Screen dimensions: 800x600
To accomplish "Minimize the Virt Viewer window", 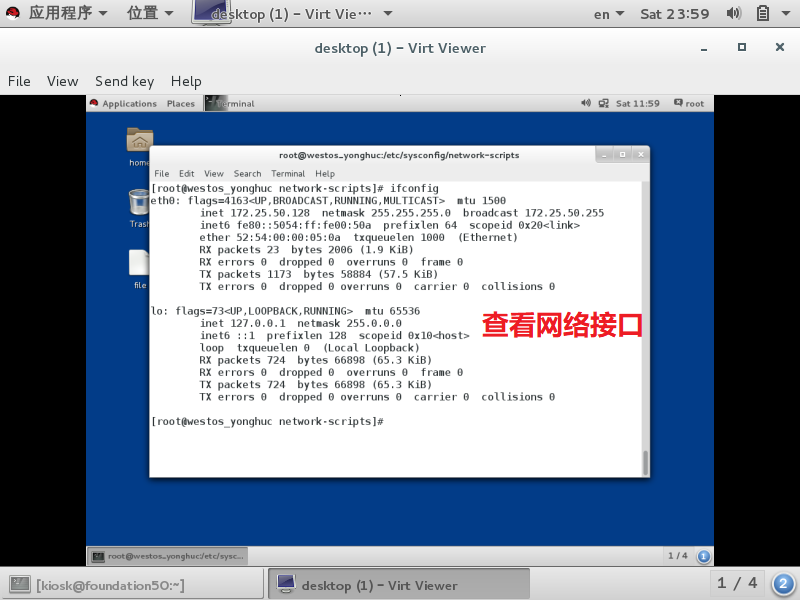I will (x=704, y=48).
